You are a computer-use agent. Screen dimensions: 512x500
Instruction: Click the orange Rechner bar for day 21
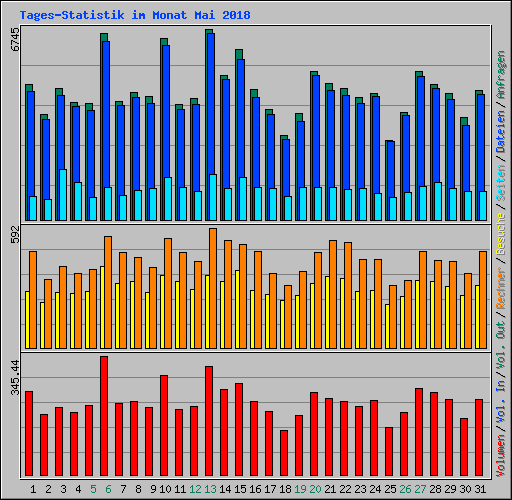tap(333, 294)
